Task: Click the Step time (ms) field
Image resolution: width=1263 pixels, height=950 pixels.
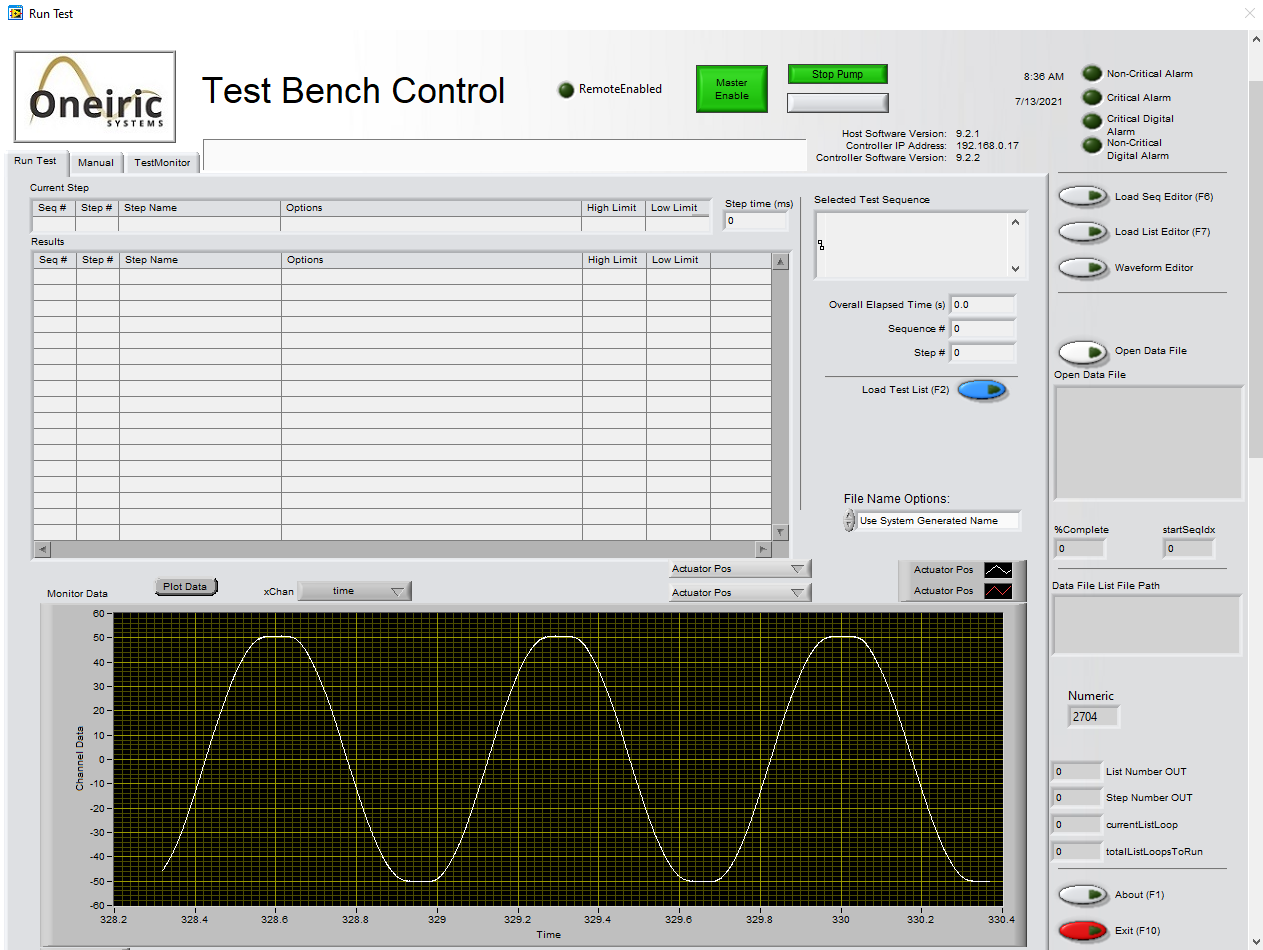Action: coord(756,221)
